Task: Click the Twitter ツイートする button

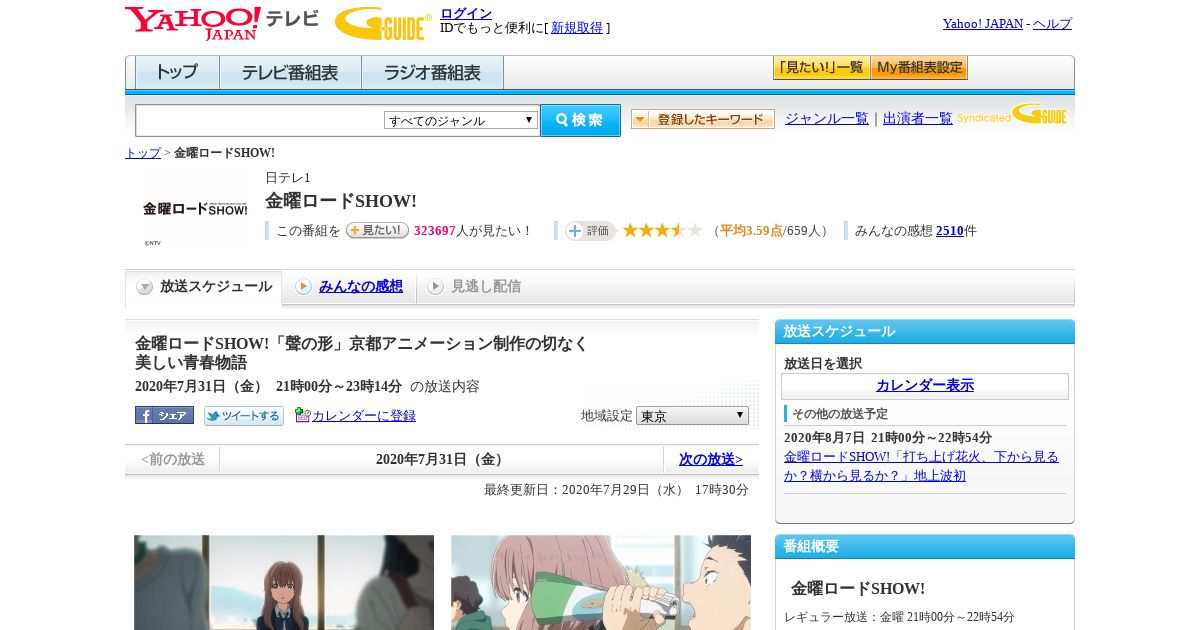Action: (x=244, y=415)
